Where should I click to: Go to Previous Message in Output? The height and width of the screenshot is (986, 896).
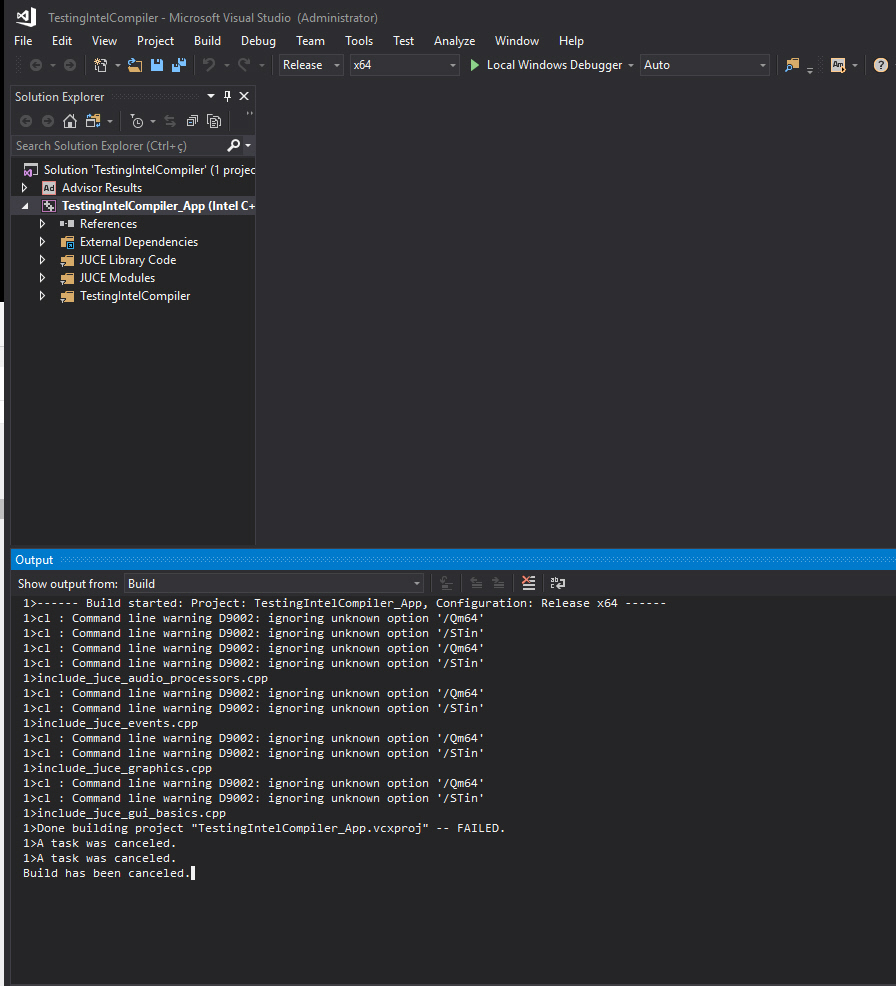[476, 583]
